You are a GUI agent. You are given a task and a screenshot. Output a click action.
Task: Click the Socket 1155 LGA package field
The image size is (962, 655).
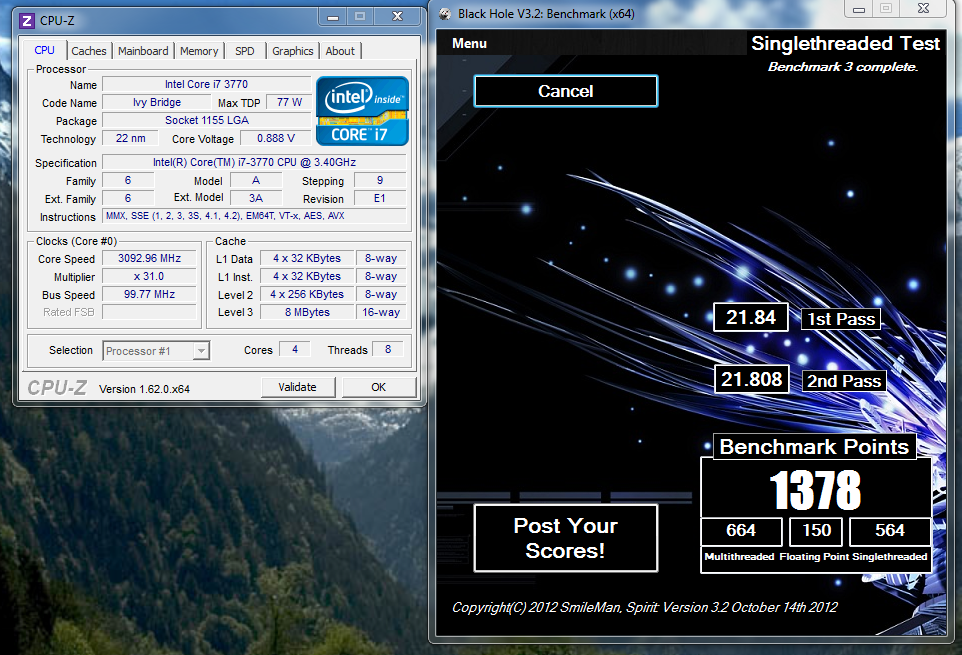click(x=207, y=120)
